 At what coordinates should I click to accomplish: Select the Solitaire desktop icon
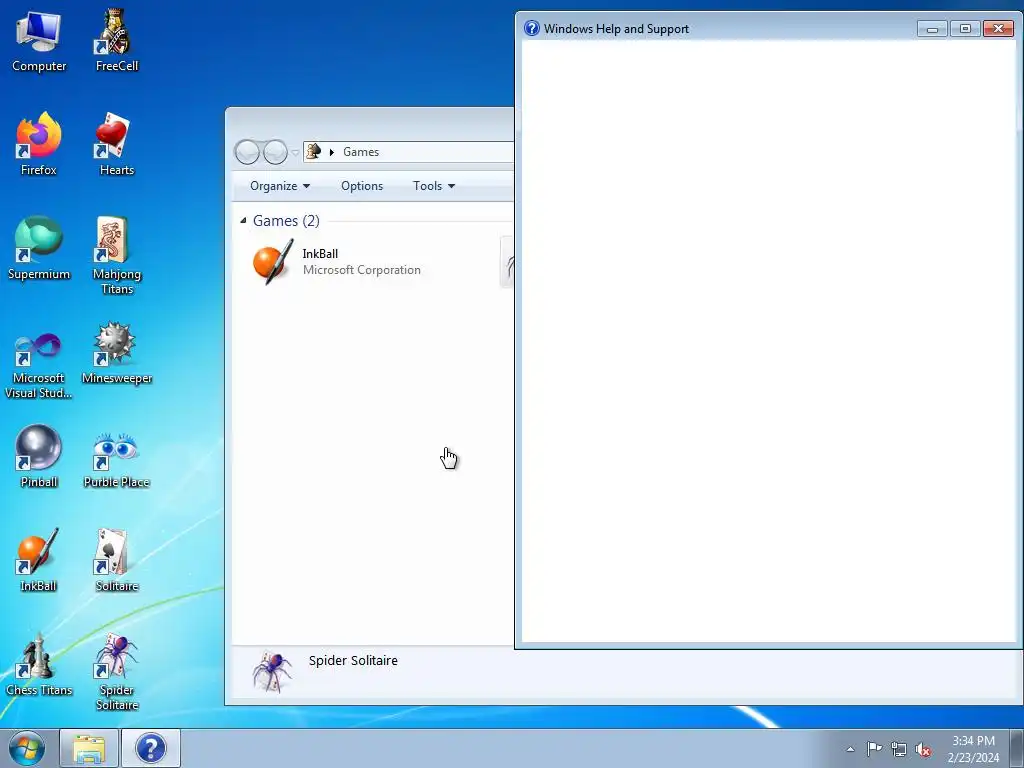click(116, 560)
